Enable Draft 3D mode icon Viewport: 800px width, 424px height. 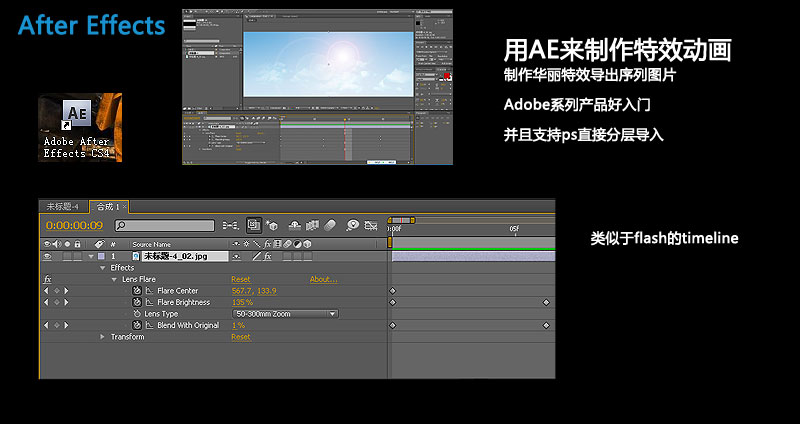tap(272, 226)
